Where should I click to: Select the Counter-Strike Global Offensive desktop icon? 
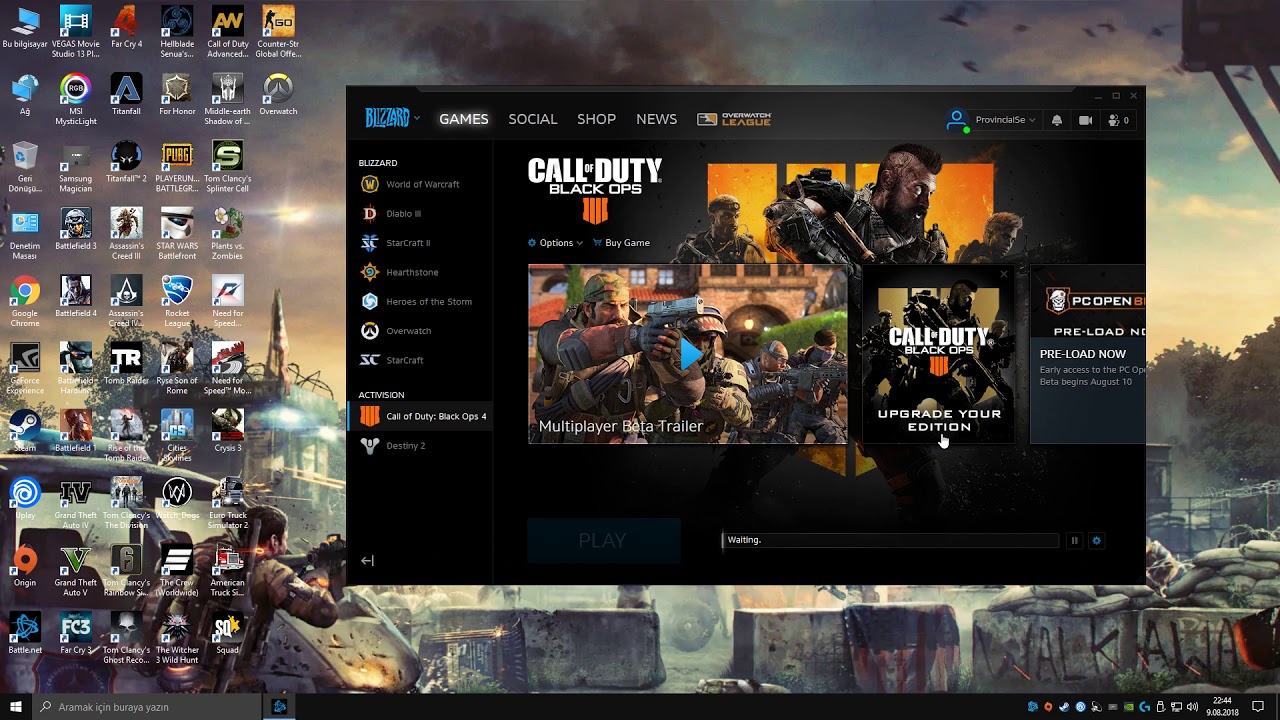tap(278, 32)
